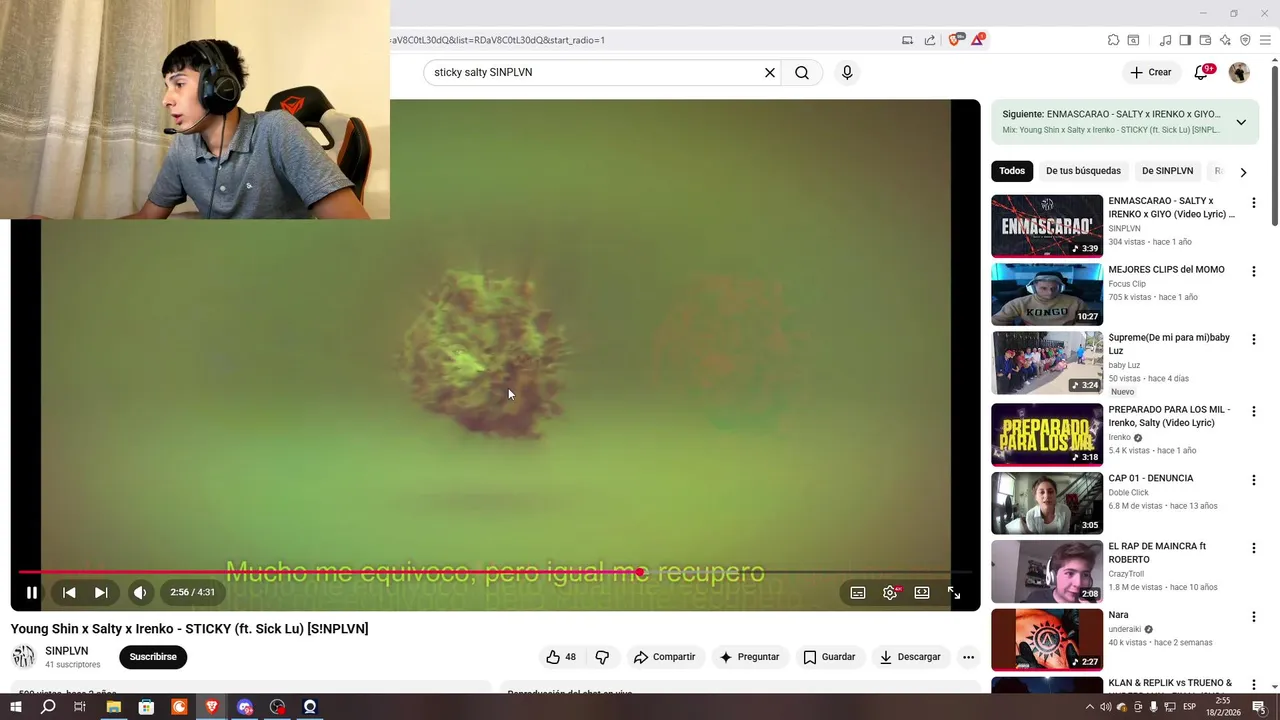The image size is (1280, 720).
Task: Select the 'De SINPLVN' chip
Action: (x=1167, y=171)
